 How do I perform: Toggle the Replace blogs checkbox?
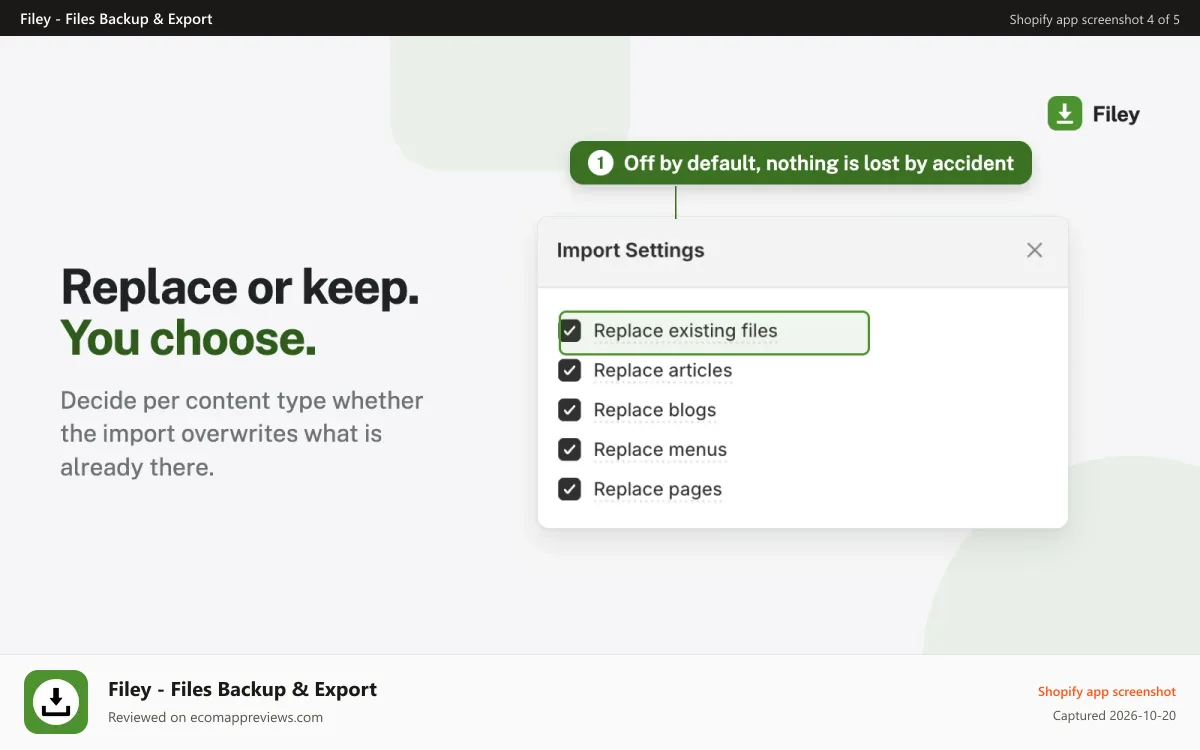[x=570, y=410]
